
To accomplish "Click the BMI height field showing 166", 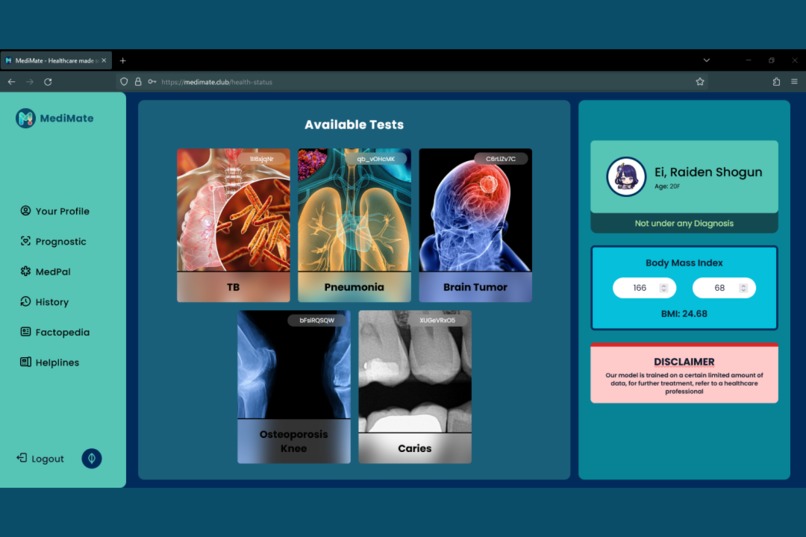I will (x=644, y=288).
